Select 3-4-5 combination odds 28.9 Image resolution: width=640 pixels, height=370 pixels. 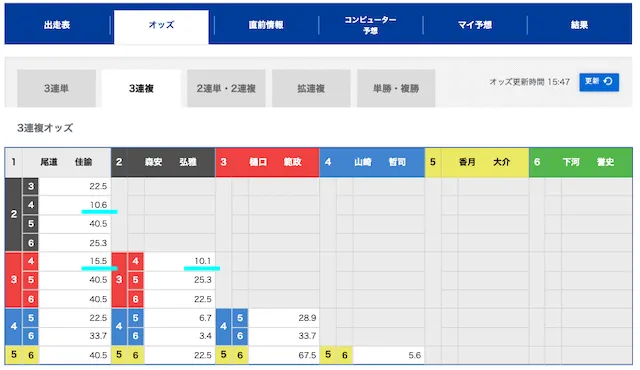tap(284, 318)
